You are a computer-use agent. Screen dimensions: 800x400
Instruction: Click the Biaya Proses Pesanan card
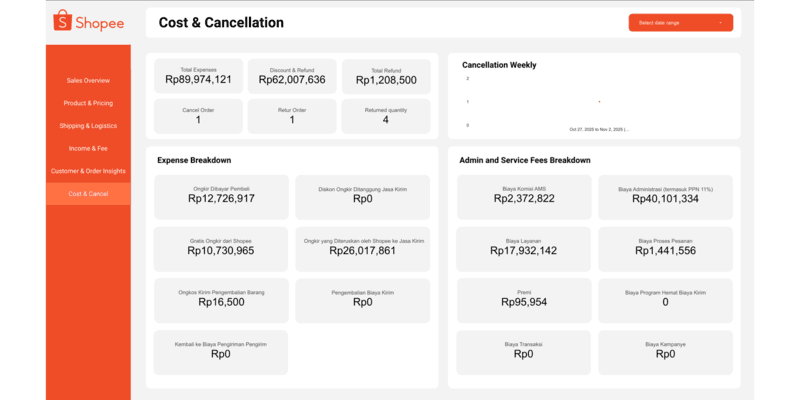pyautogui.click(x=665, y=248)
